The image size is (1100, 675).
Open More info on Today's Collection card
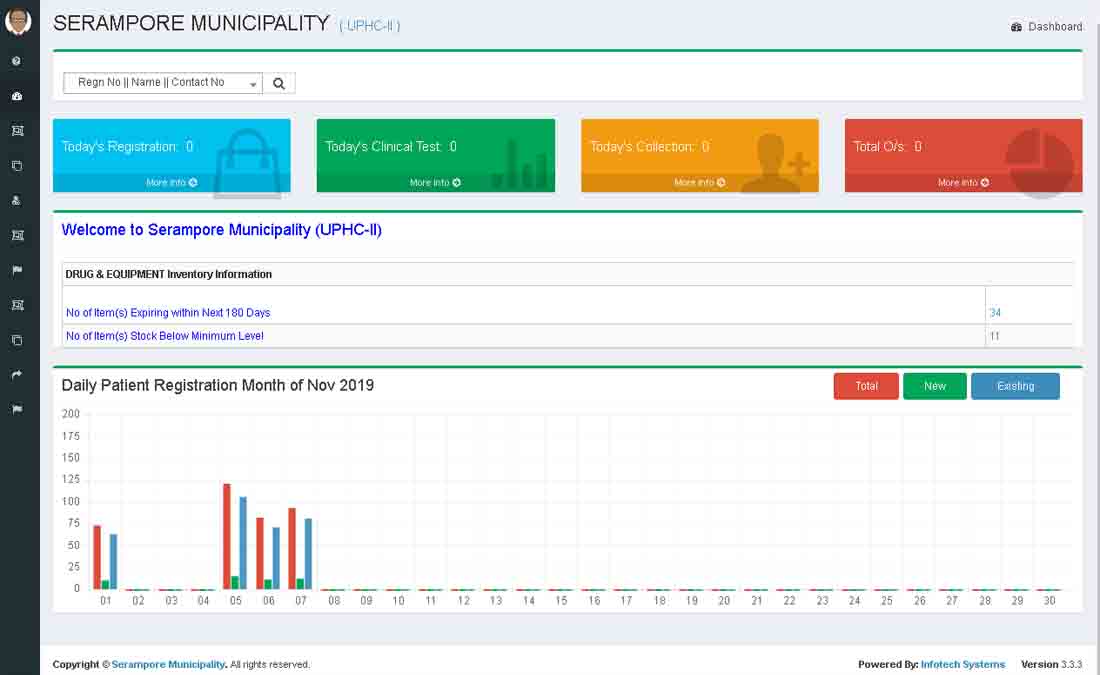pyautogui.click(x=699, y=183)
